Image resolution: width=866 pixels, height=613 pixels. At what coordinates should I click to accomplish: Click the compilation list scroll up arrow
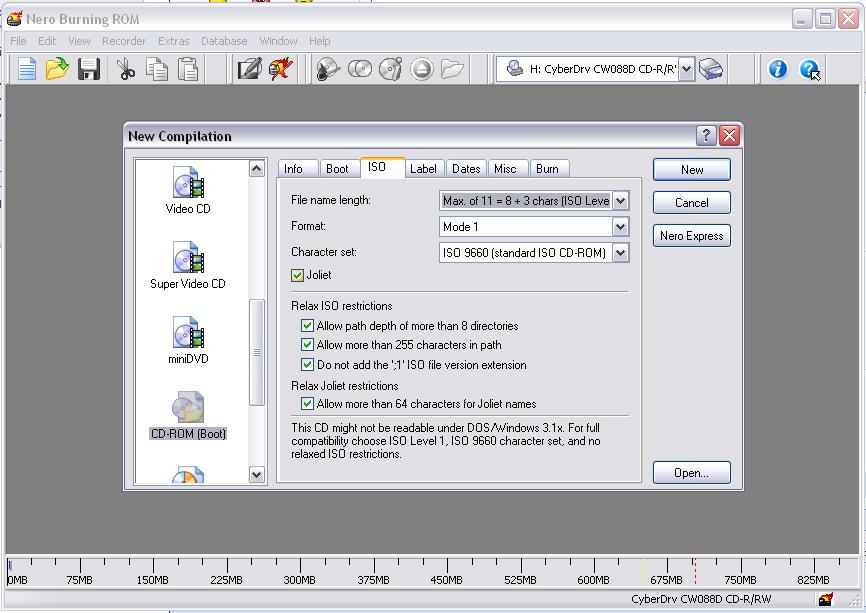point(257,168)
